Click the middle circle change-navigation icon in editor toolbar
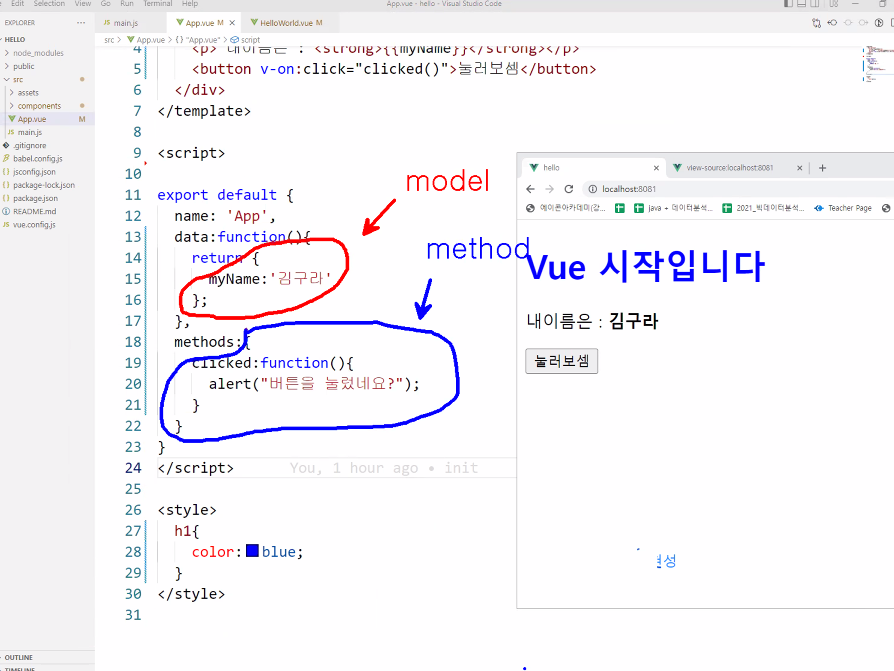Image resolution: width=894 pixels, height=671 pixels. 848,23
